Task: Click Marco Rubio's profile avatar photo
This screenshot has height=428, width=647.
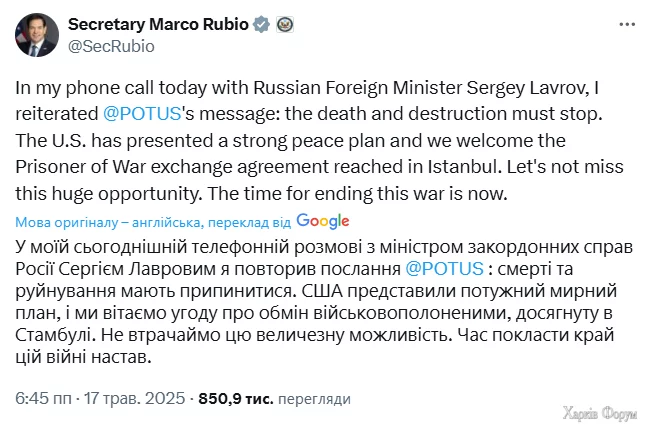Action: click(37, 35)
